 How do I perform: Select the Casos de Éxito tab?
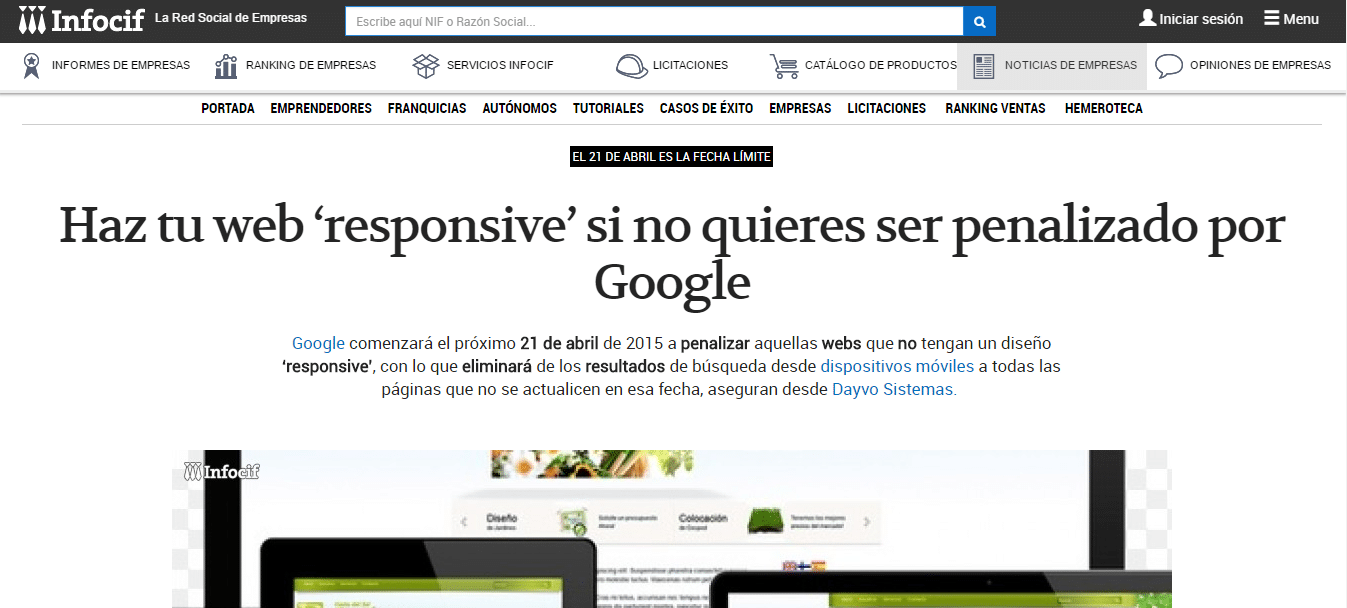(706, 108)
